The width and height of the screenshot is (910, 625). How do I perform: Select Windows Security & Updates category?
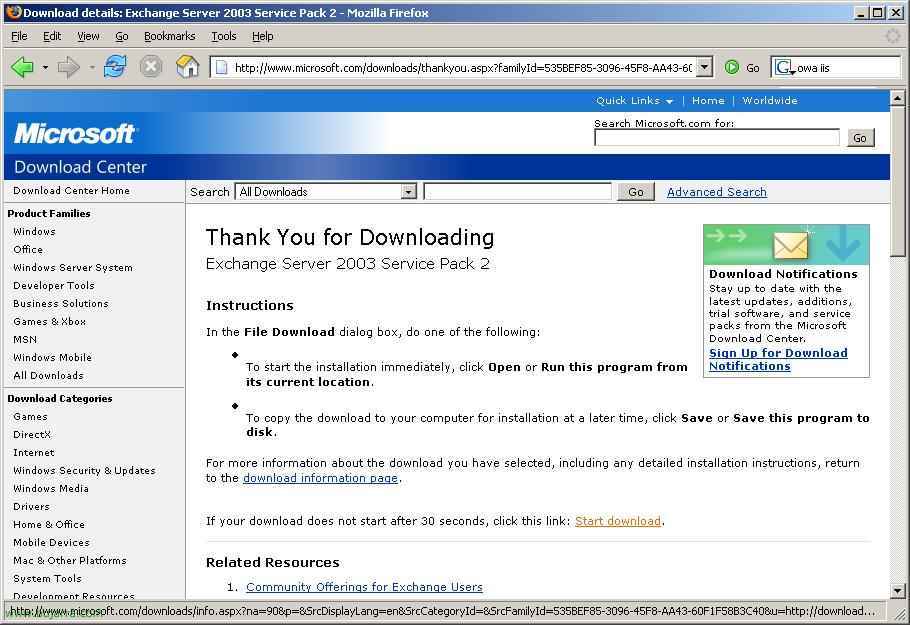[84, 470]
